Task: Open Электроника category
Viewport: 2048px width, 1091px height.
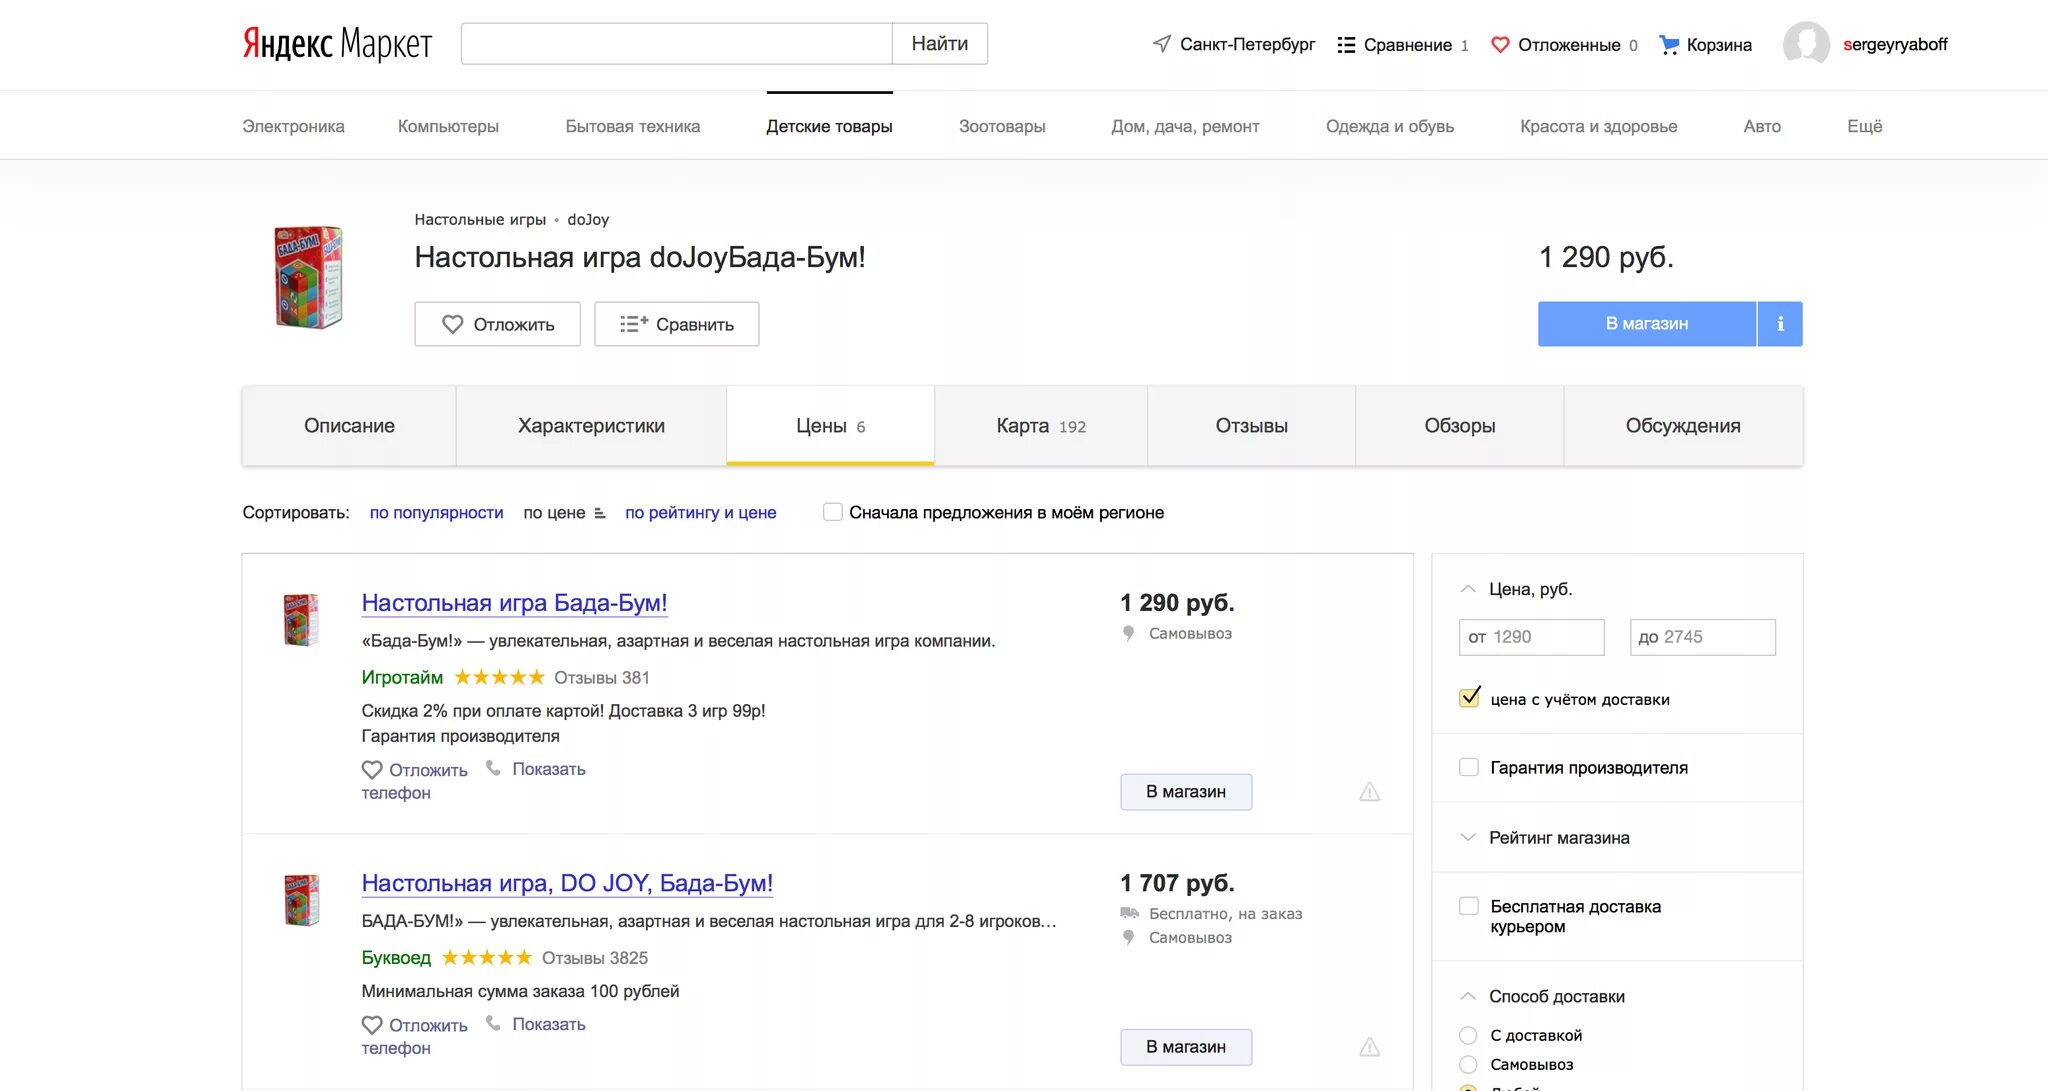Action: (293, 126)
